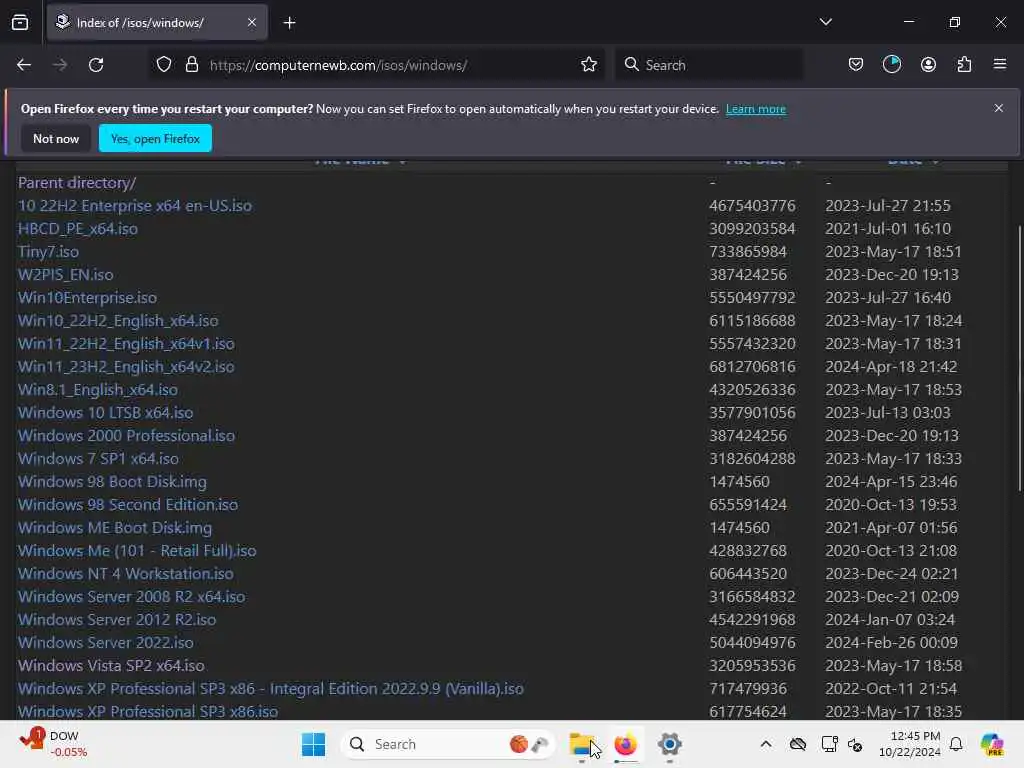Download Windows ME Boot Disk.img

(115, 528)
